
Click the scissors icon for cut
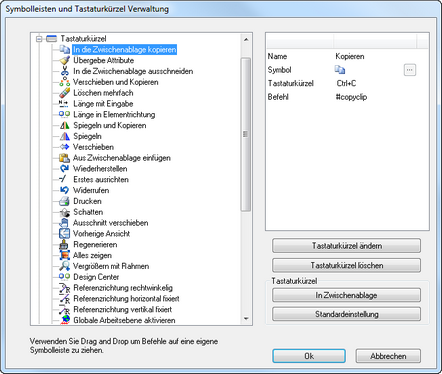point(64,71)
